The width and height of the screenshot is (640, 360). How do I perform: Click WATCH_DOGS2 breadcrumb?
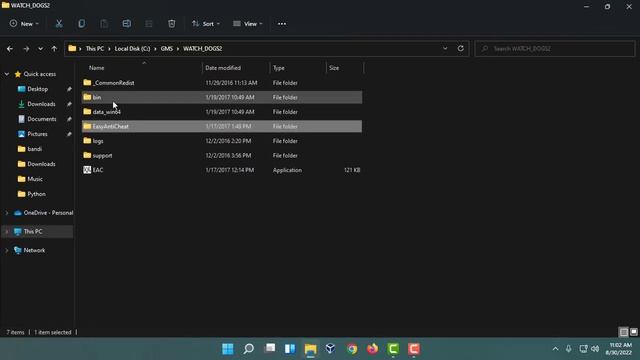[202, 49]
